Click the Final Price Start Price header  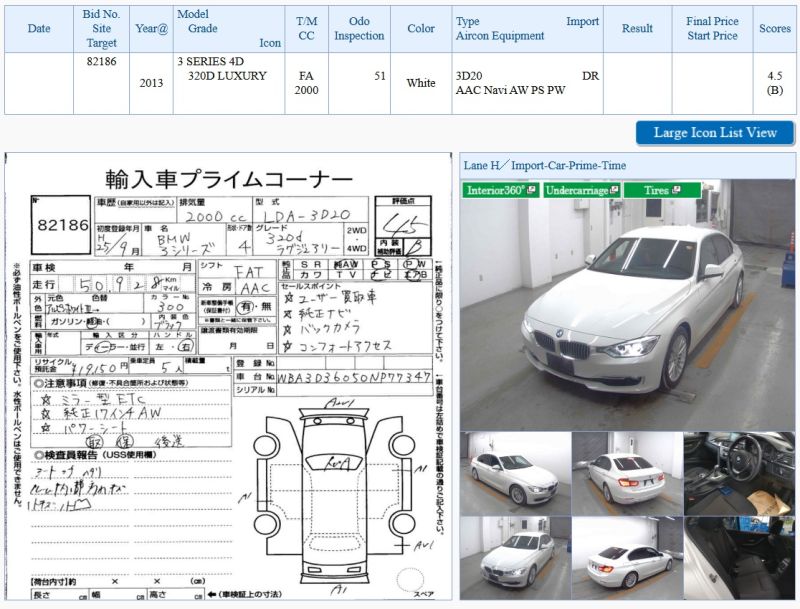click(x=712, y=29)
